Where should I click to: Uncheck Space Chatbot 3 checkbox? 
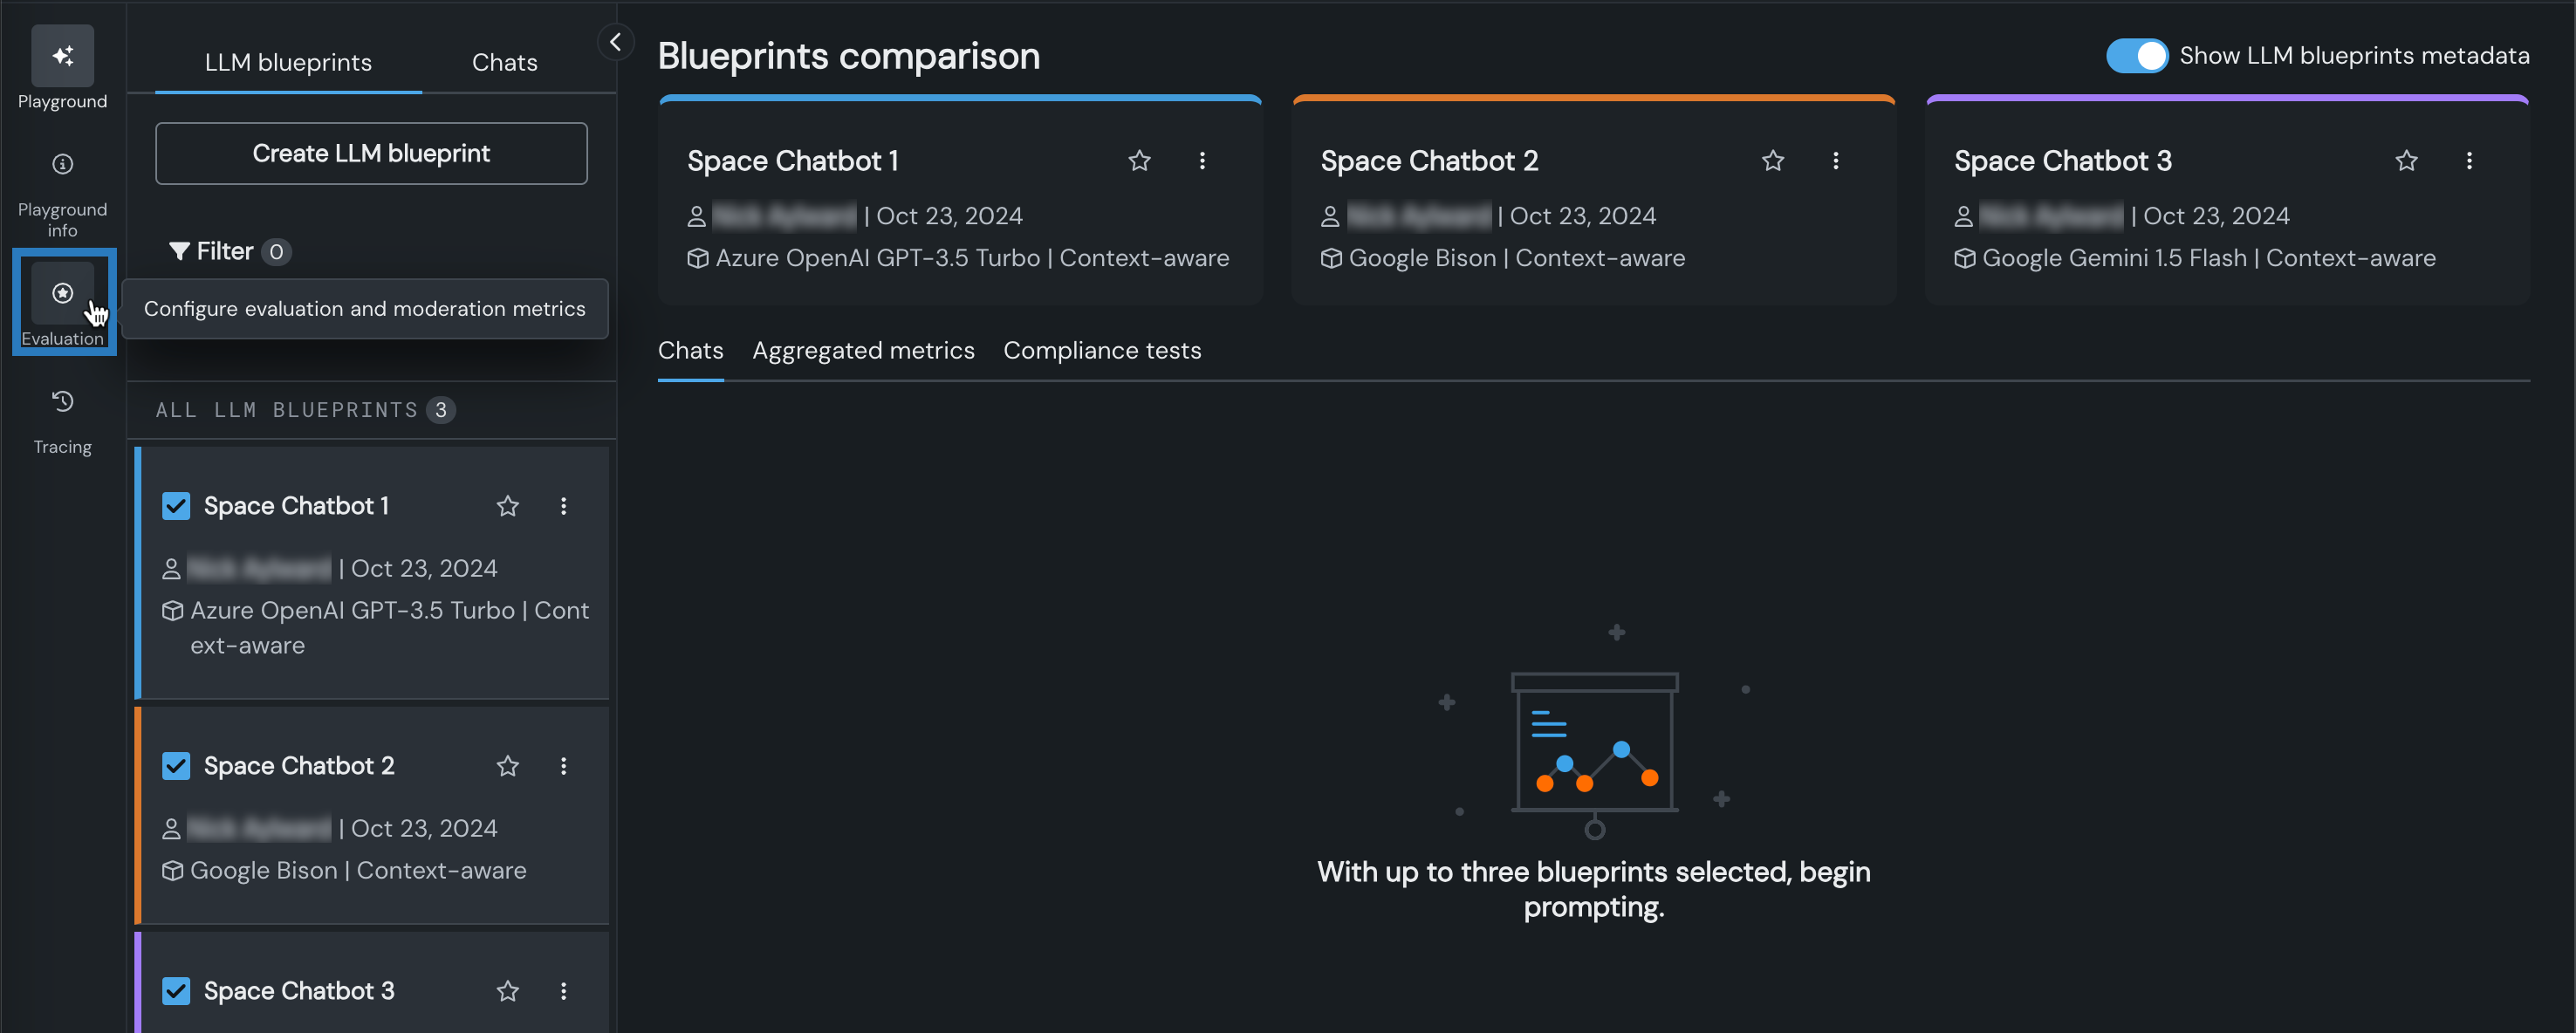pyautogui.click(x=176, y=991)
